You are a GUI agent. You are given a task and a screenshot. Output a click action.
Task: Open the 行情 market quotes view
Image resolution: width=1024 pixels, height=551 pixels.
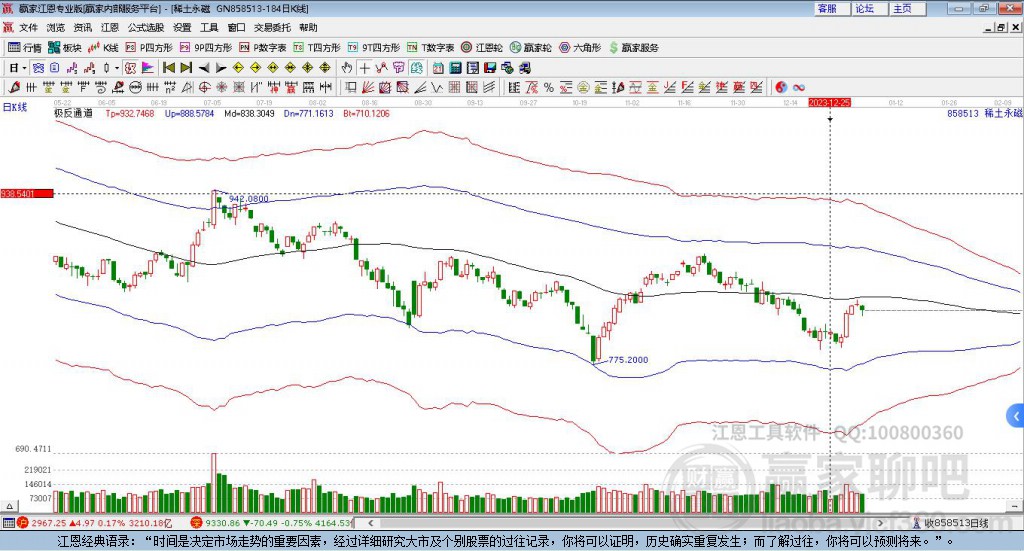[x=25, y=48]
